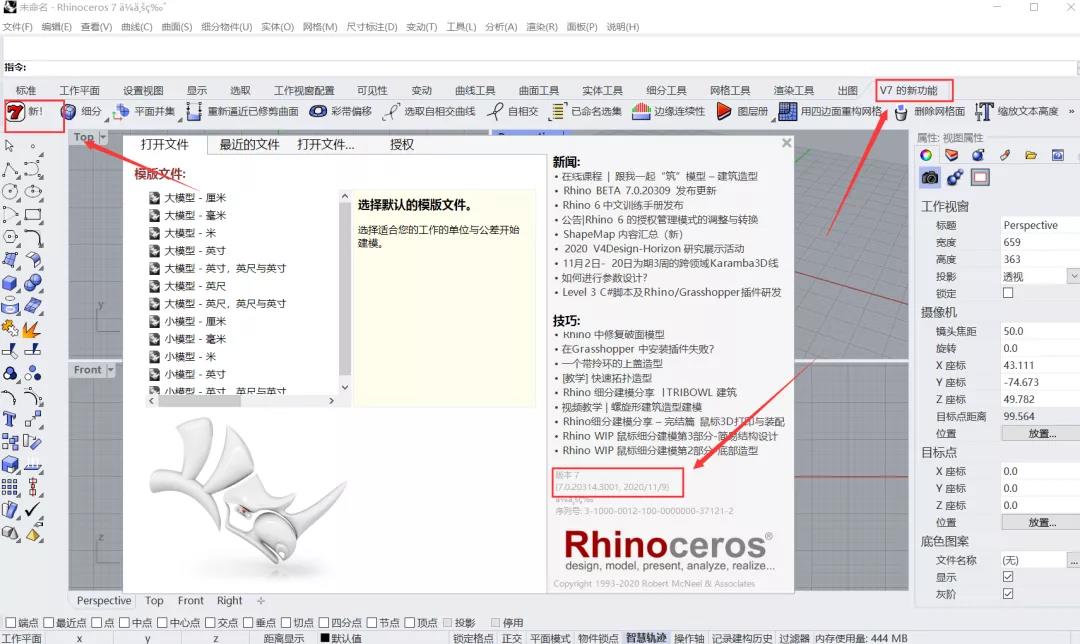Select the 缩放文本高度 tool icon
1080x644 pixels.
984,111
